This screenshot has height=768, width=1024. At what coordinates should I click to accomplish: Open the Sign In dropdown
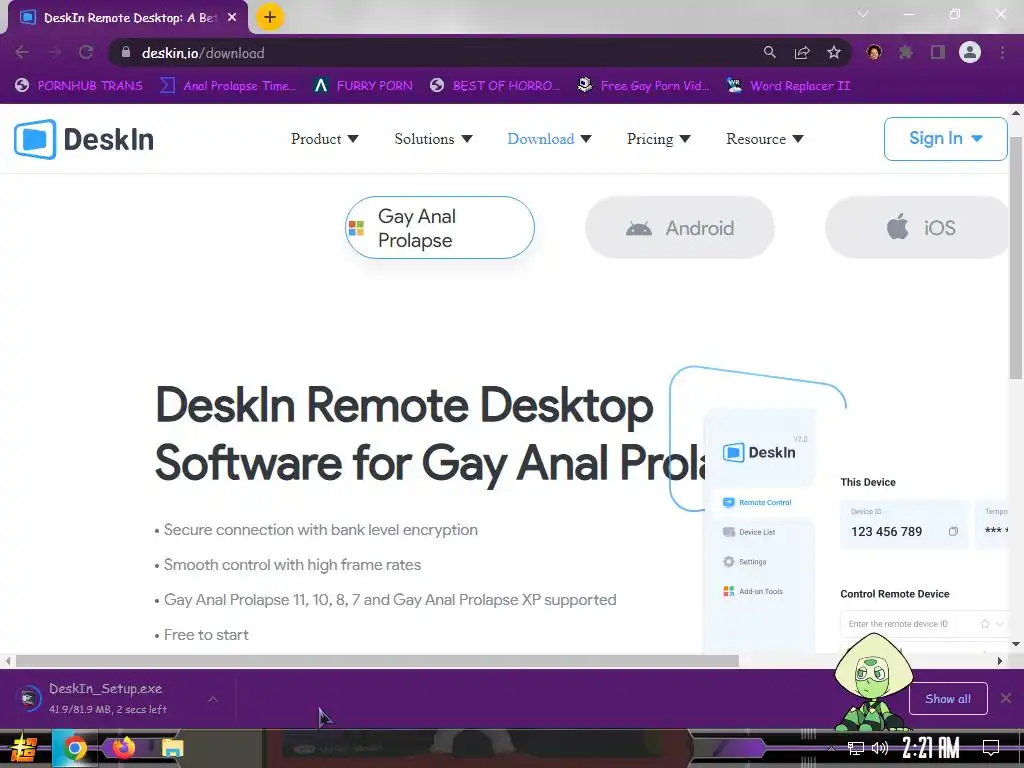(946, 138)
